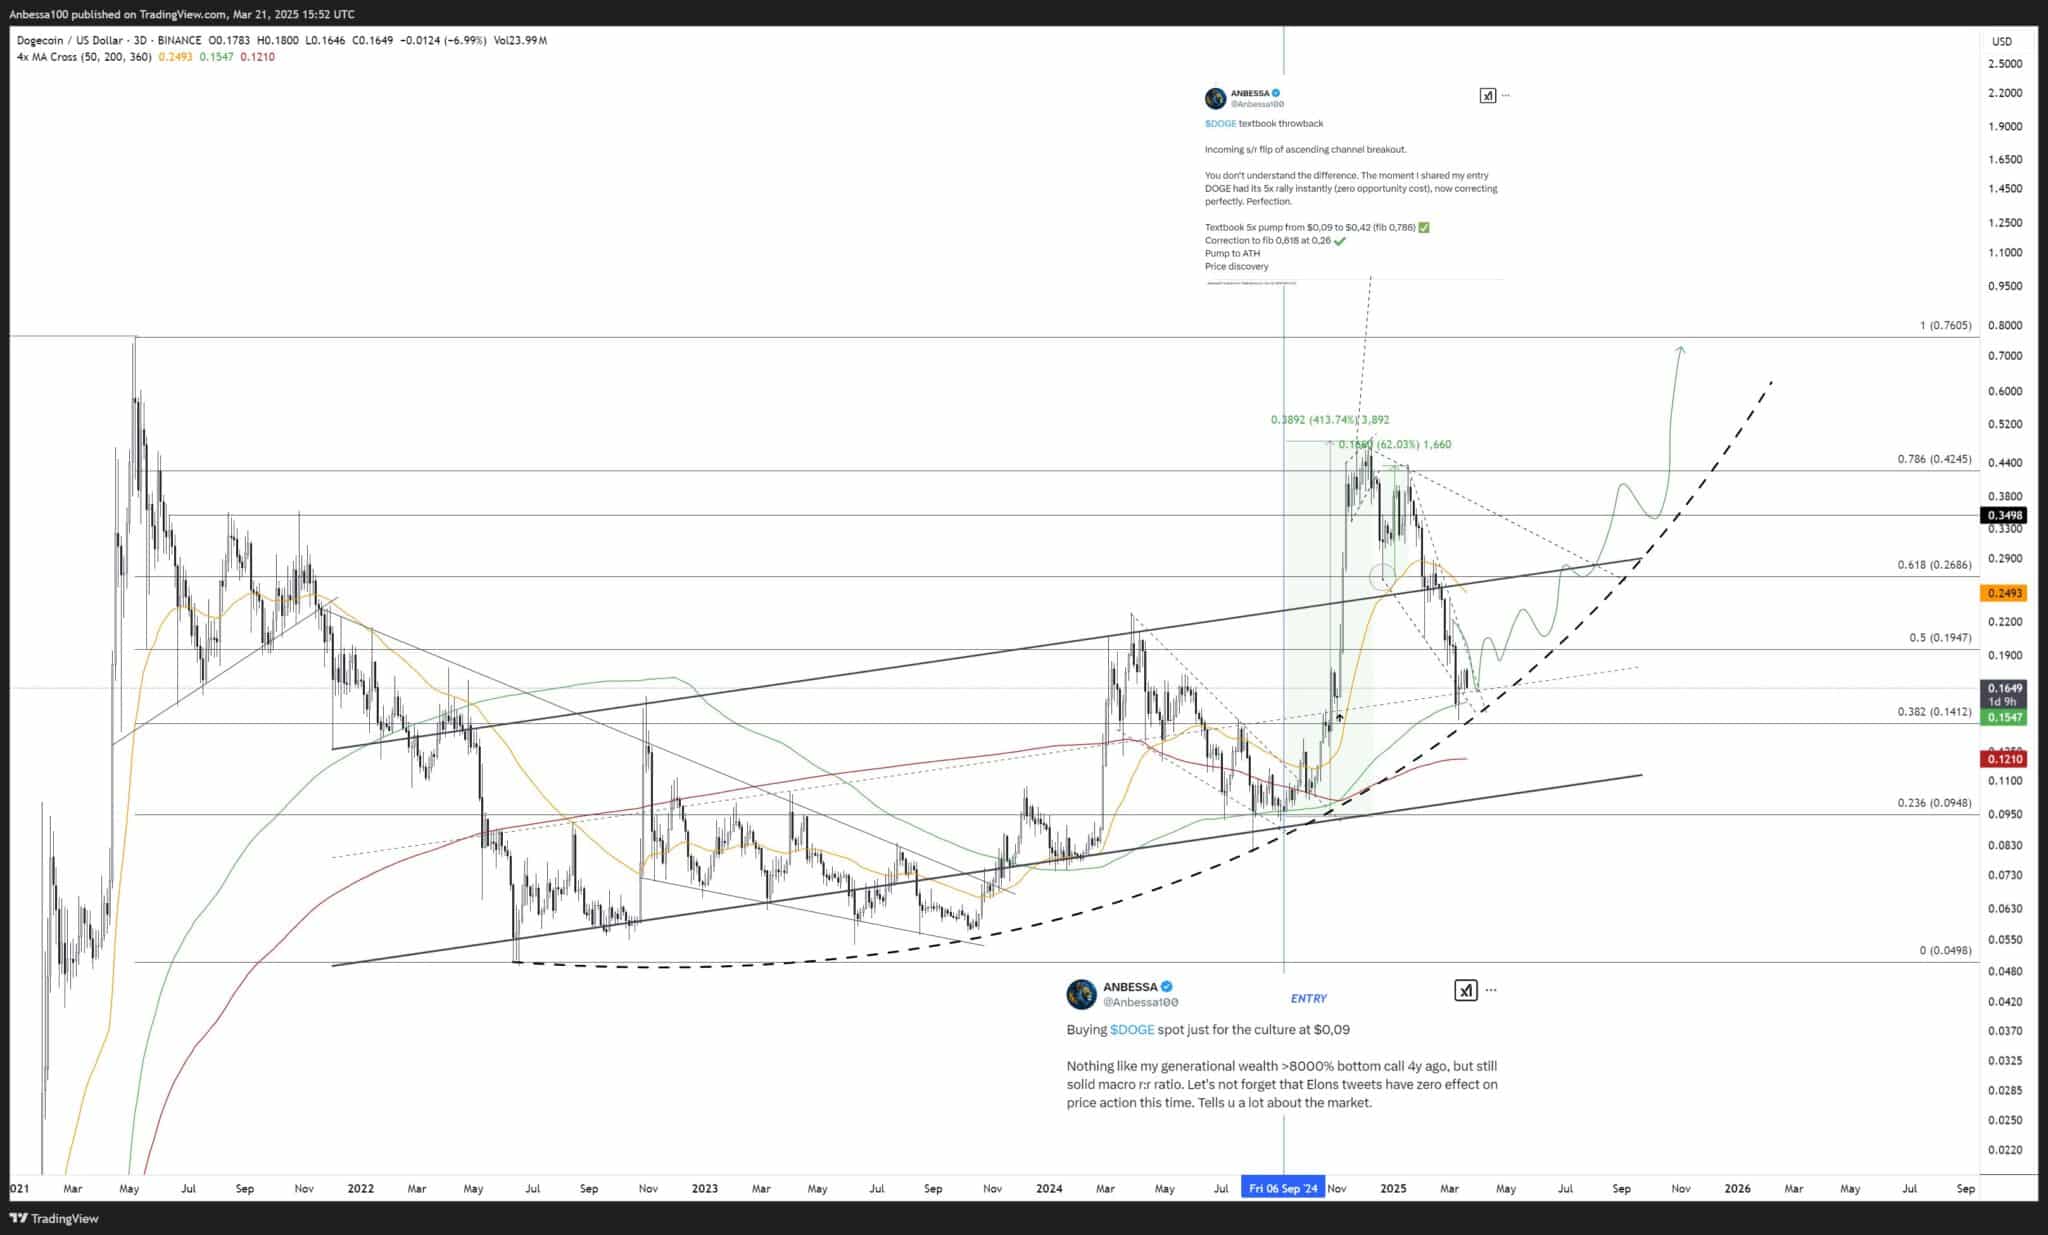Click verified badge next to lower ANBESSA name
The height and width of the screenshot is (1235, 2048).
tap(1167, 987)
